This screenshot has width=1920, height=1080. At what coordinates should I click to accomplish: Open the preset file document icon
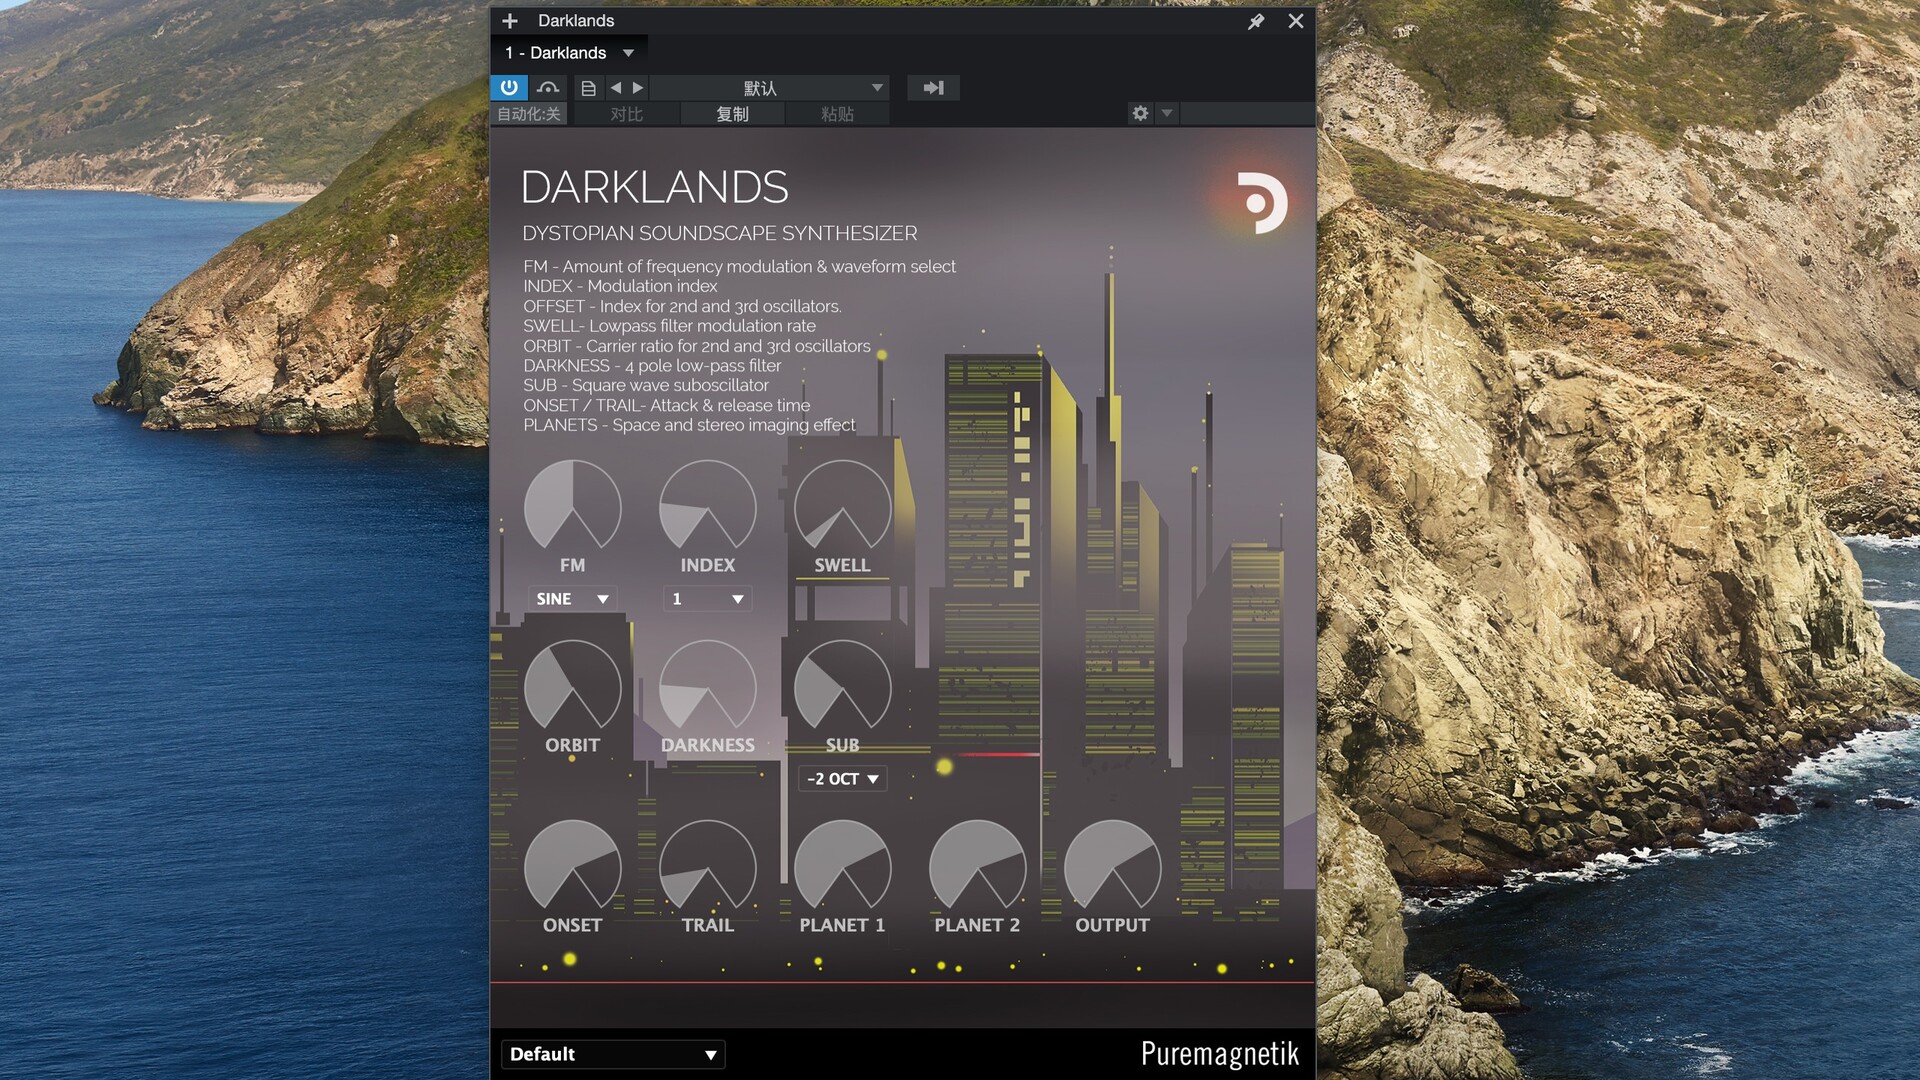(589, 88)
